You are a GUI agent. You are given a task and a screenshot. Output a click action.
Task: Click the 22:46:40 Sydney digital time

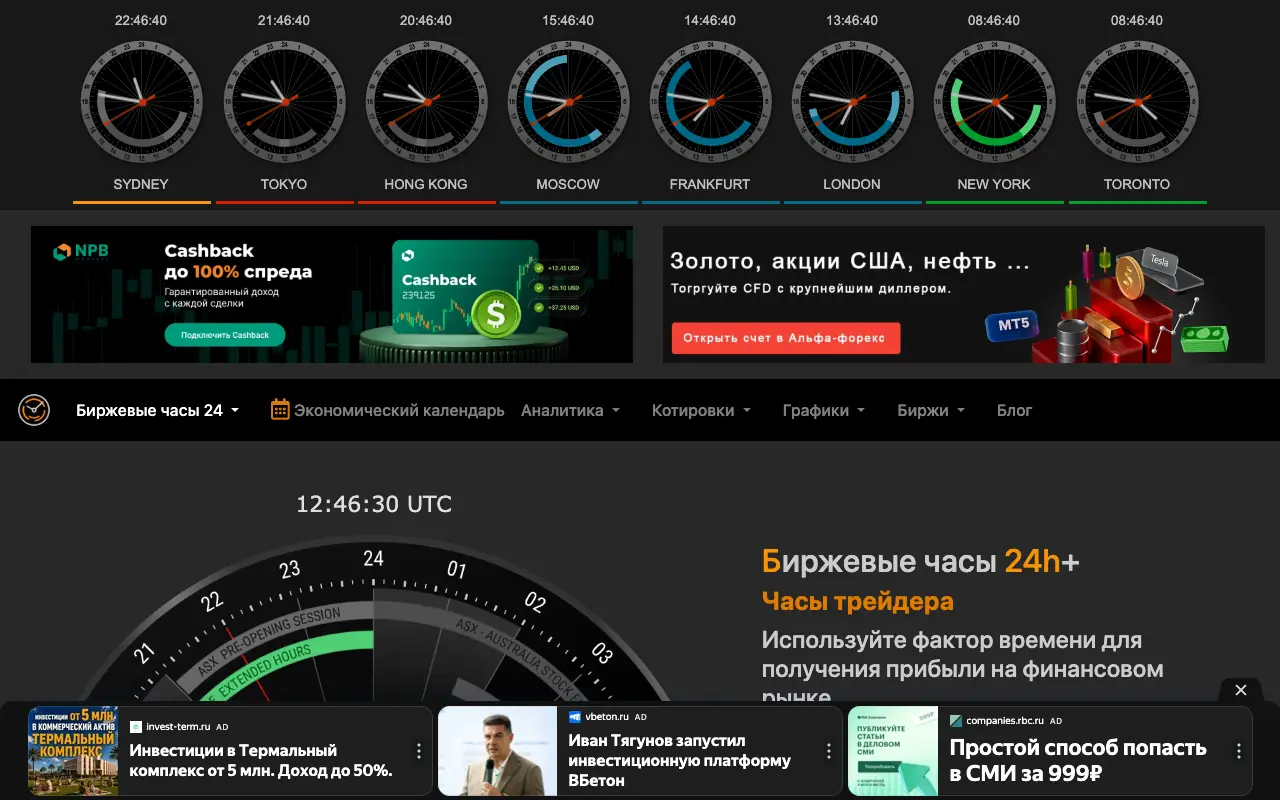(x=141, y=20)
